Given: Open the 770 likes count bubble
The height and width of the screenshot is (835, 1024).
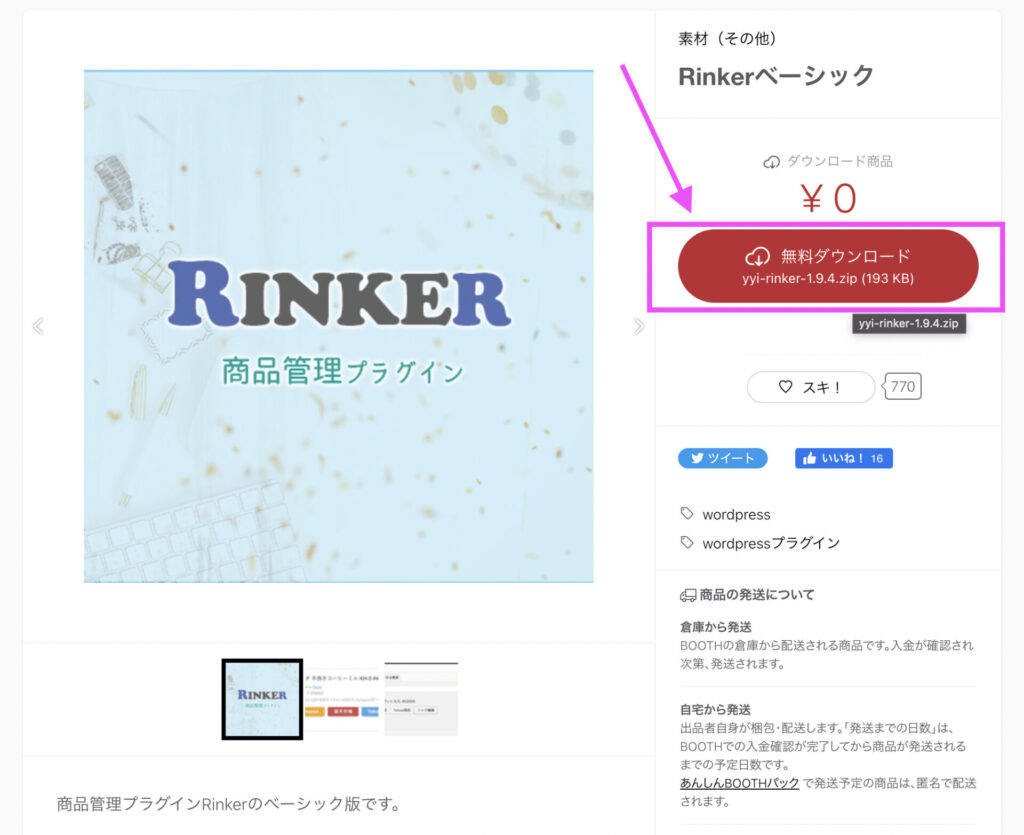Looking at the screenshot, I should click(902, 386).
